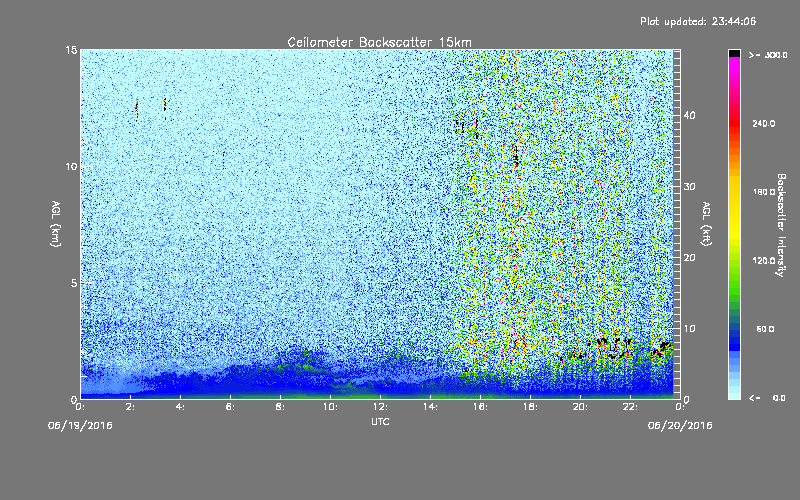Select the "AGL (kft)" axis label

(706, 224)
